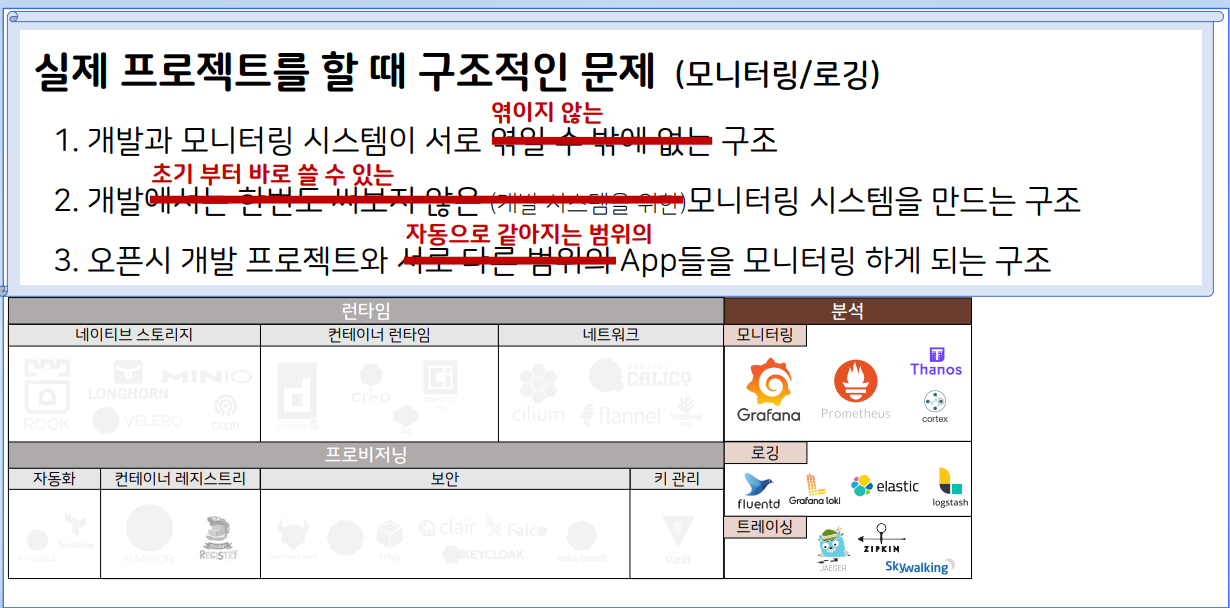This screenshot has height=608, width=1230.
Task: Select the faded trivy logo
Action: pyautogui.click(x=390, y=542)
